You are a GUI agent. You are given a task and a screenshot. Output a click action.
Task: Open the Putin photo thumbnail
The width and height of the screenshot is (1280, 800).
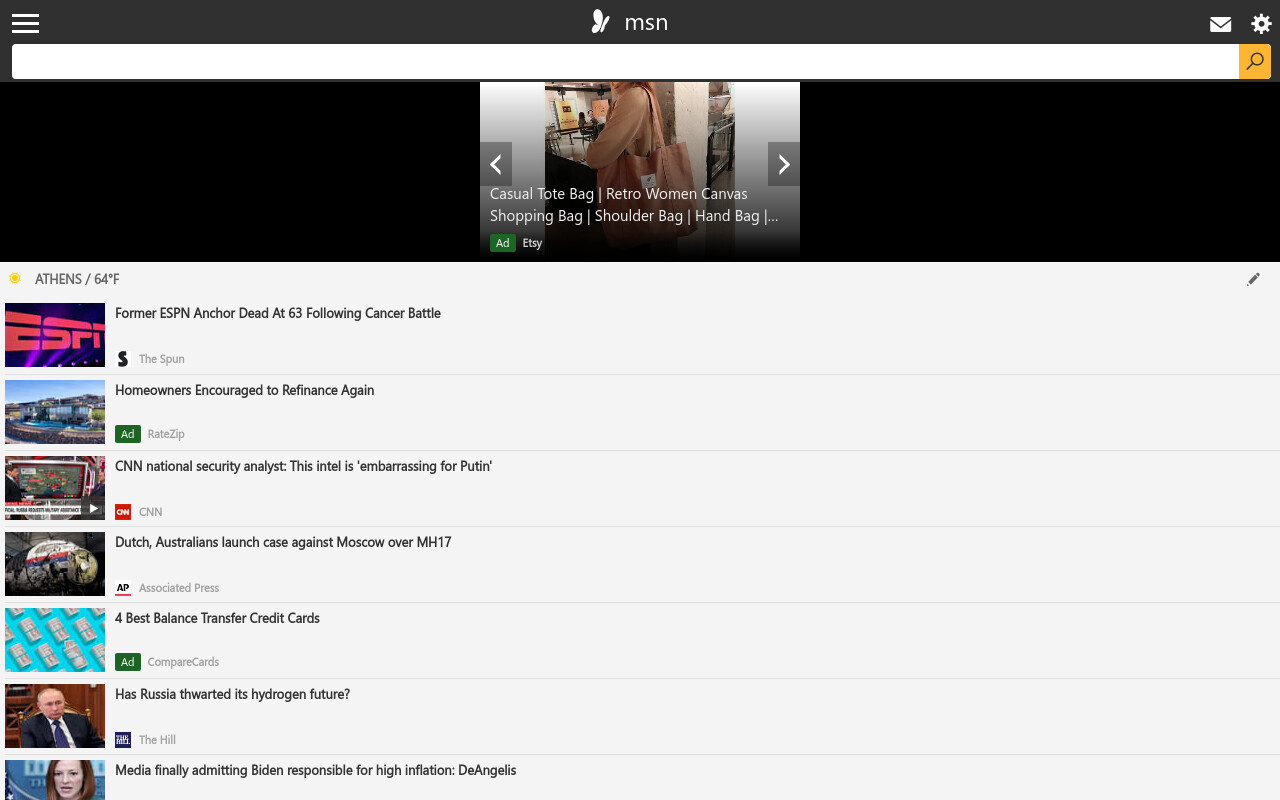(x=55, y=716)
